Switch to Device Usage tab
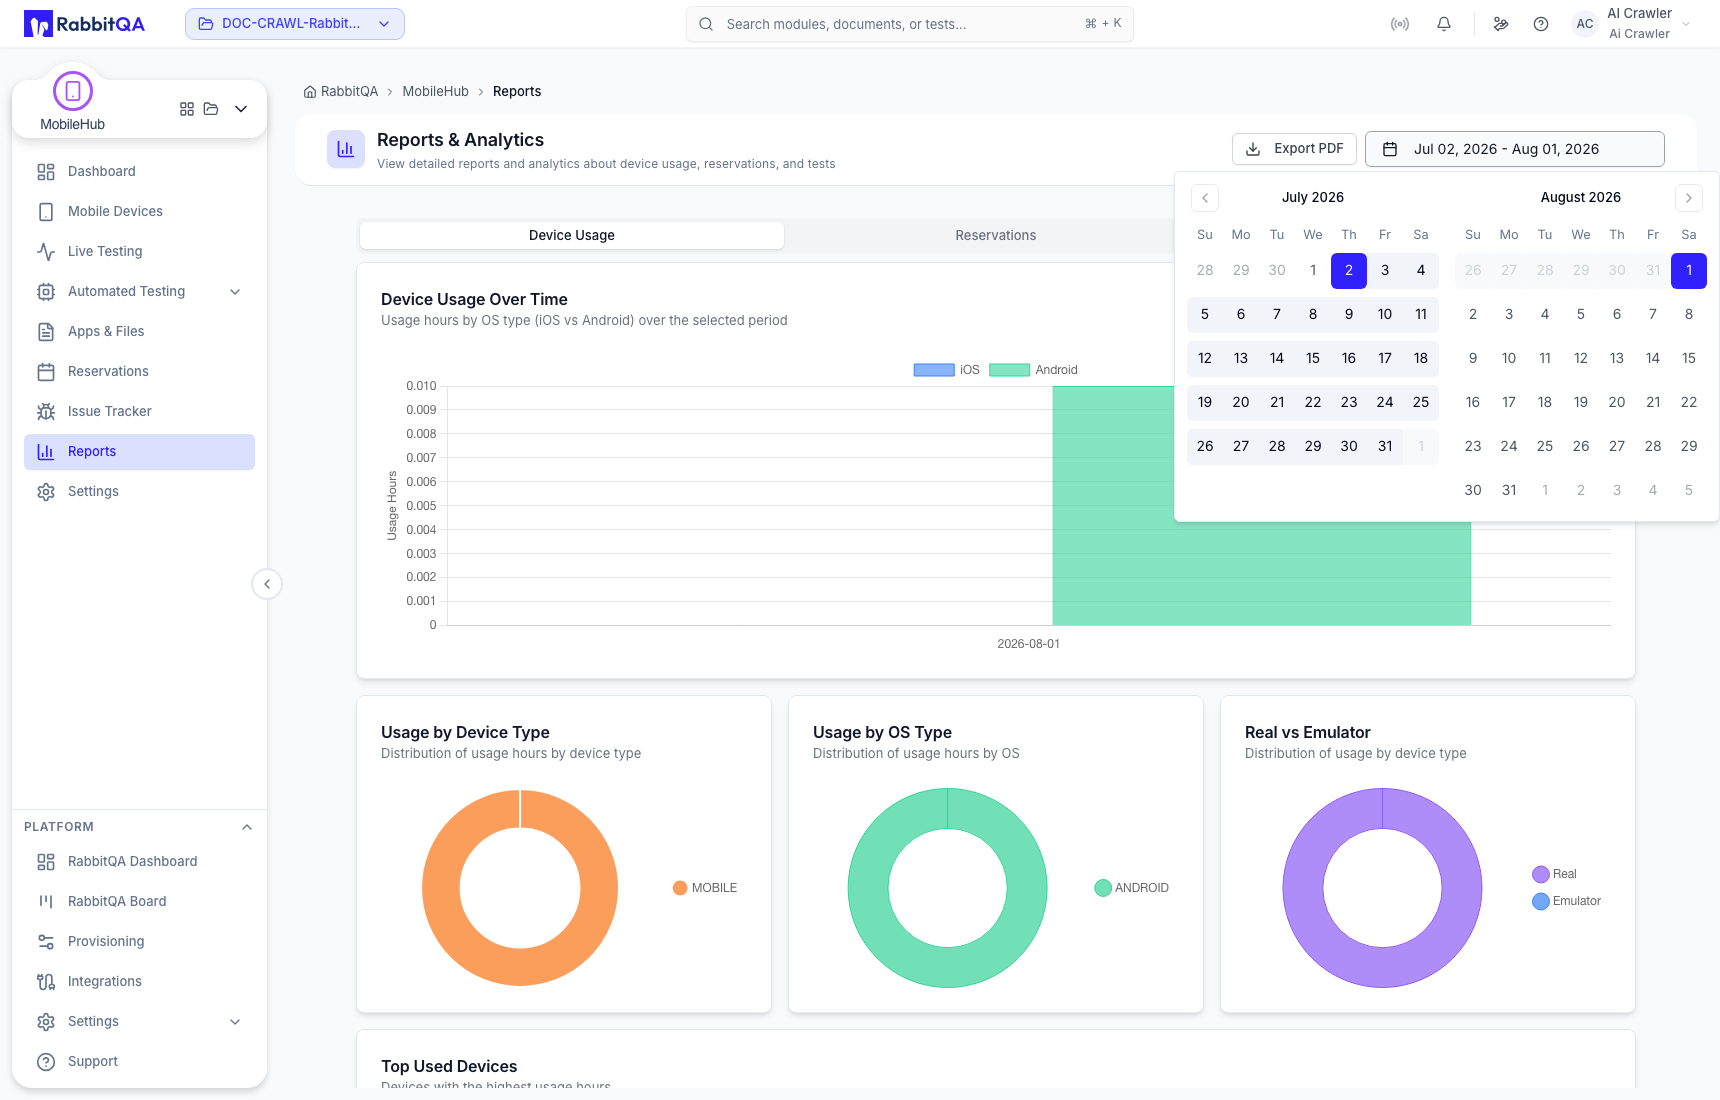Screen dimensions: 1720x1100 coord(572,236)
